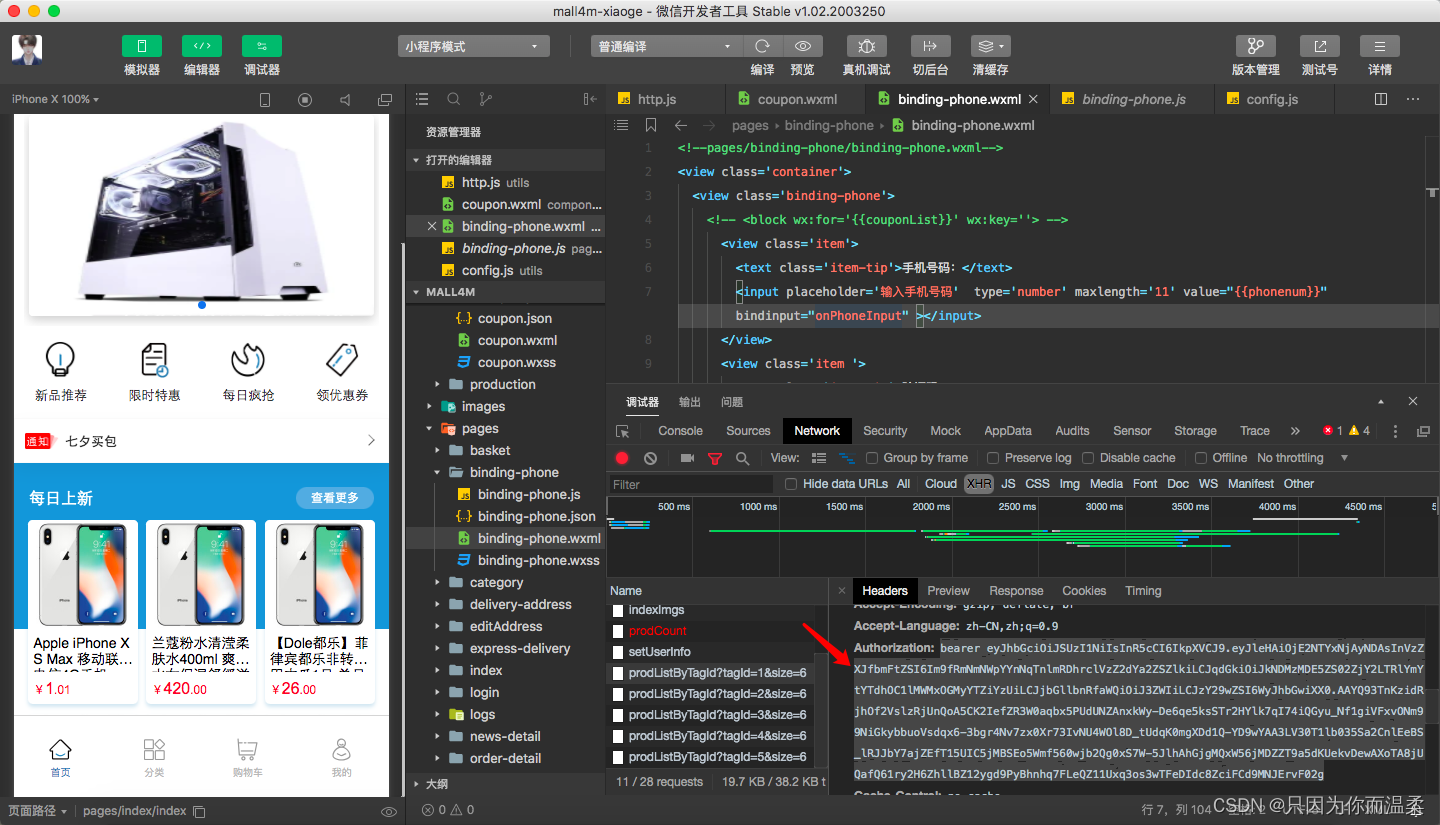Collapse the explorer sidebar icon

coord(590,99)
